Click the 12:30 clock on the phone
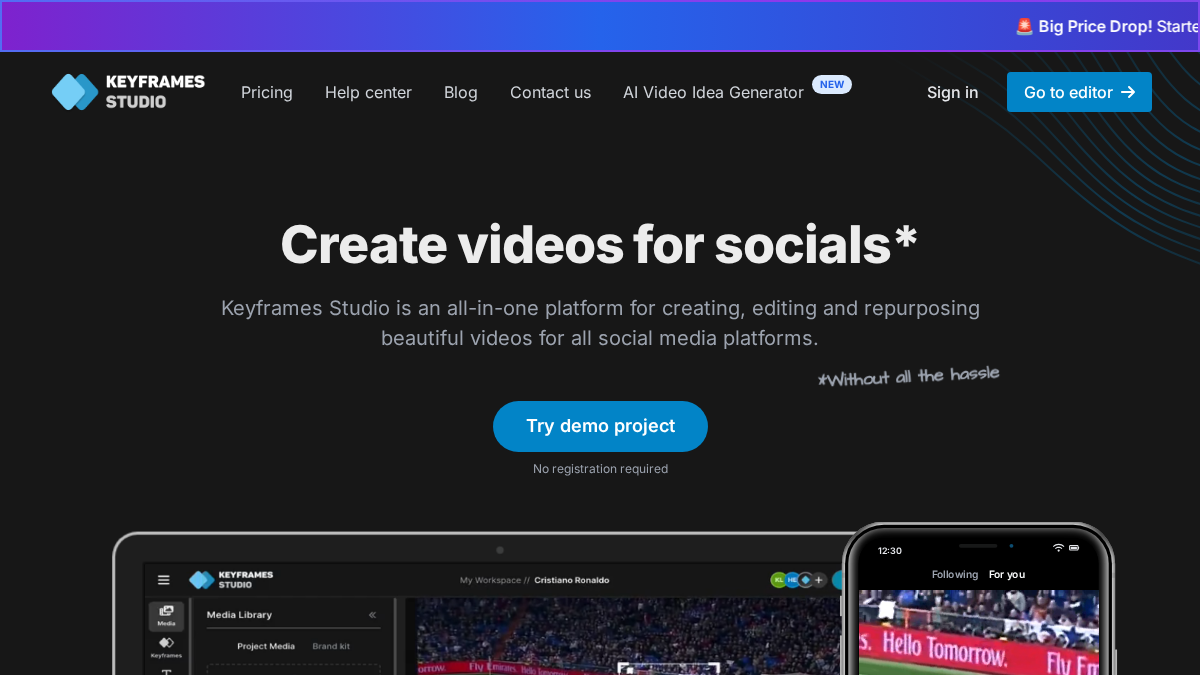 tap(890, 551)
